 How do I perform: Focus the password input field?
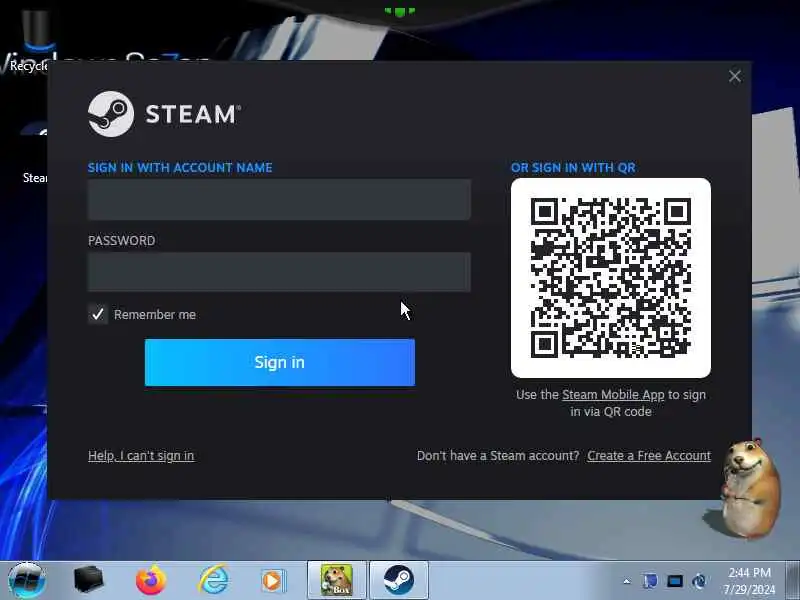tap(279, 272)
